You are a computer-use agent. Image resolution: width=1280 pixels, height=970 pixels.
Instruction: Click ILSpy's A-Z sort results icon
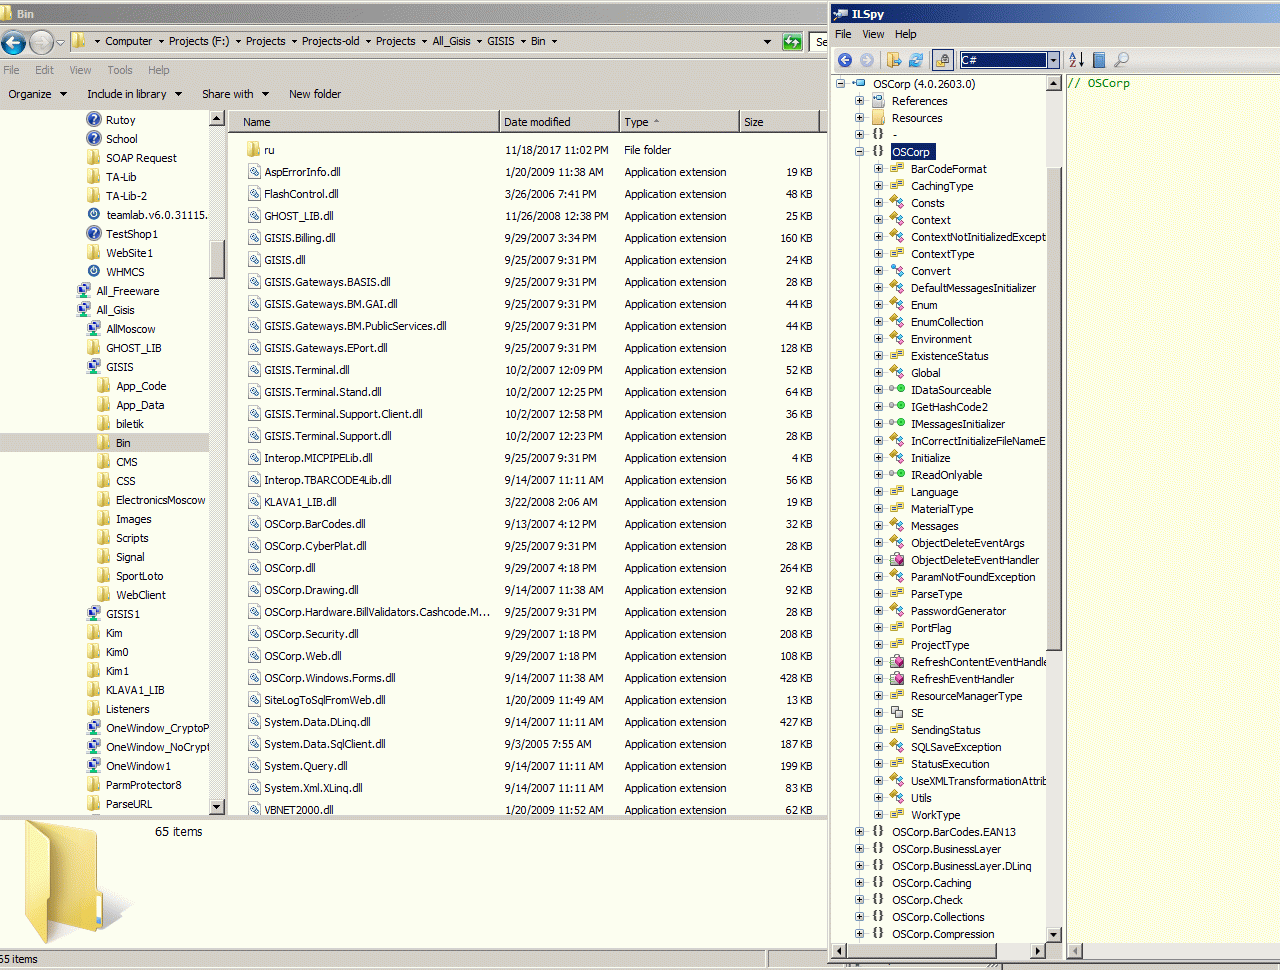click(x=1076, y=60)
